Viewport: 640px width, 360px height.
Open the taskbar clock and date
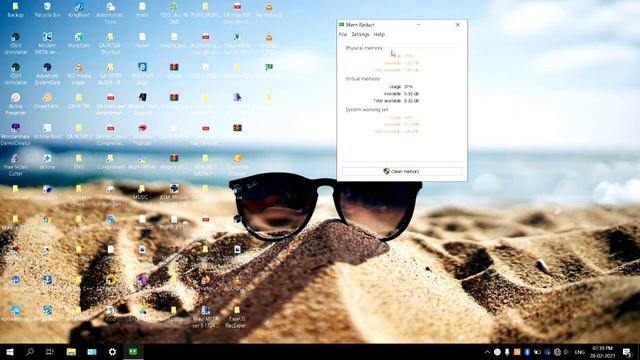[x=602, y=352]
